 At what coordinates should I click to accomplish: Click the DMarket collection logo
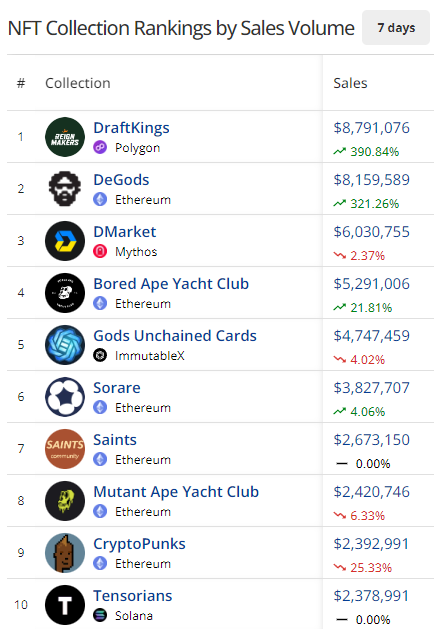65,241
